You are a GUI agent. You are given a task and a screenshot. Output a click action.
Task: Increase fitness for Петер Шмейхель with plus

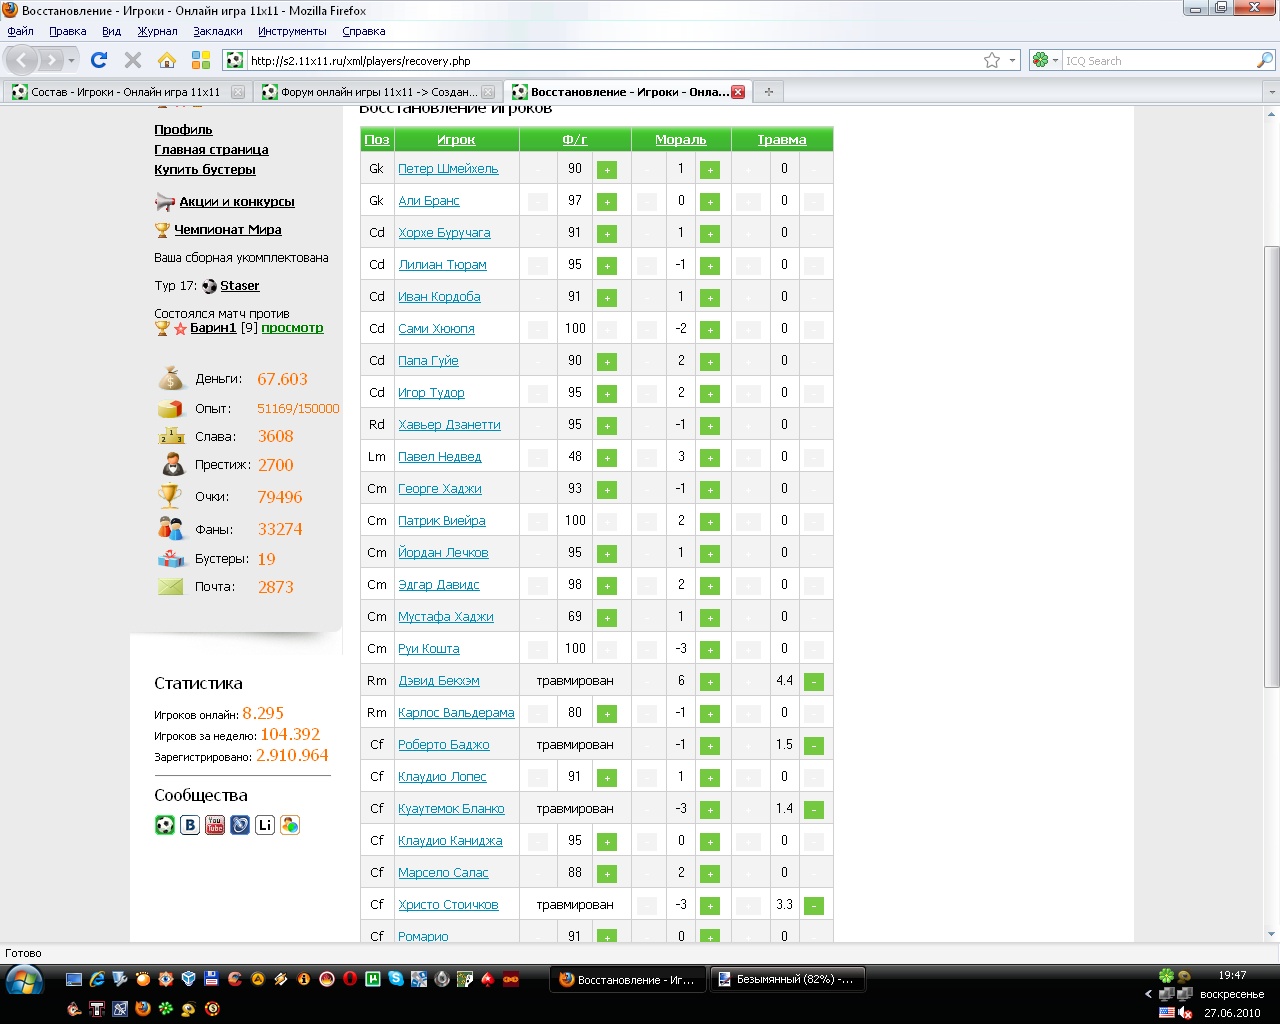coord(607,170)
